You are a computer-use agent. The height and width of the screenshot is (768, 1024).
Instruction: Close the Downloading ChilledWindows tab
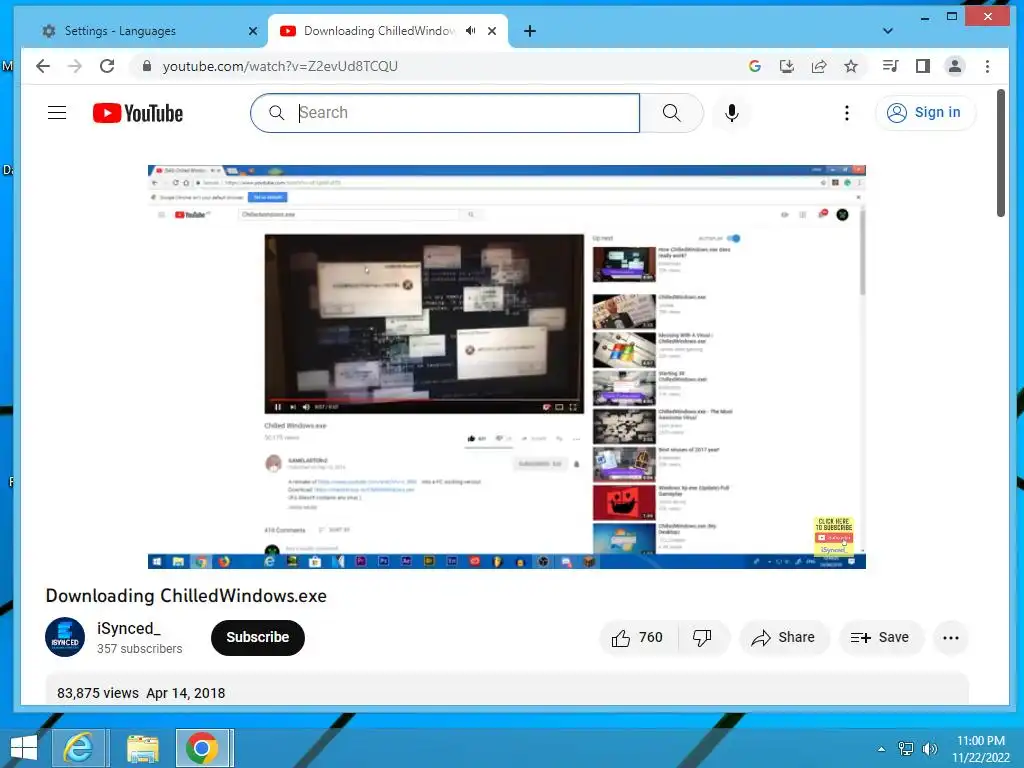click(x=492, y=31)
